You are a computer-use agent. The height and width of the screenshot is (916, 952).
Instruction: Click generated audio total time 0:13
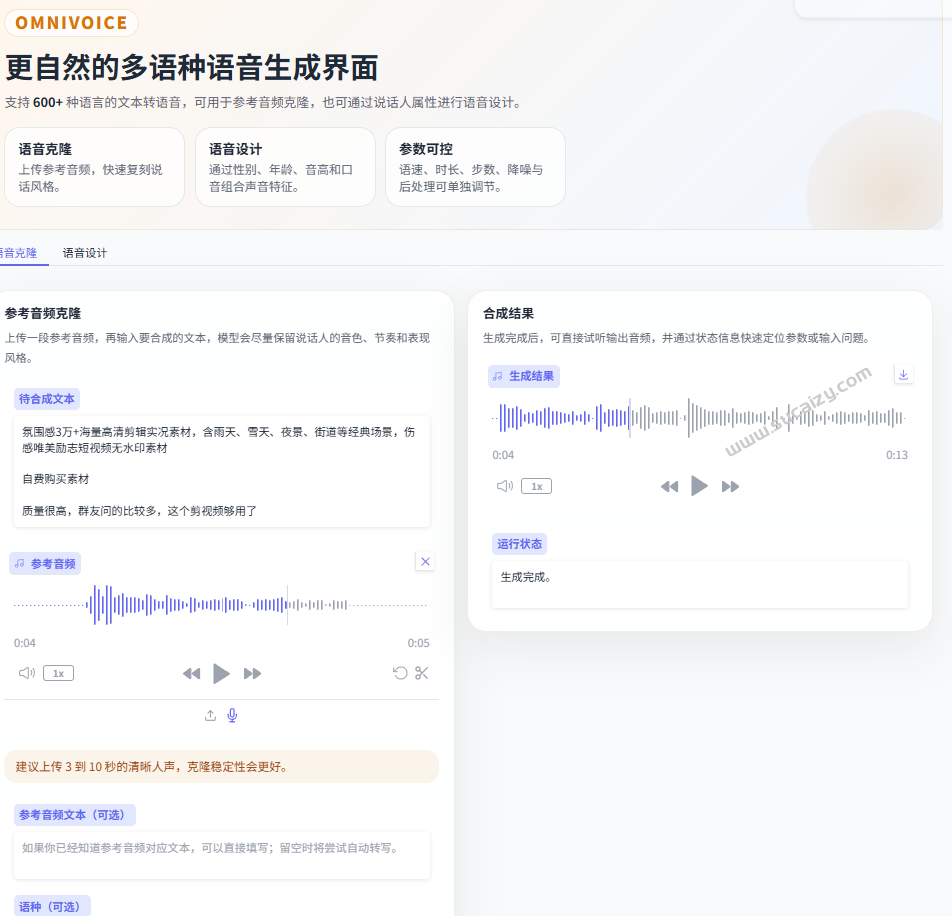[897, 455]
